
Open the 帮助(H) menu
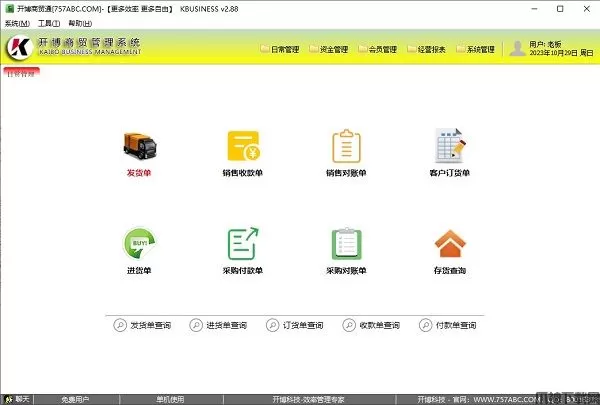[x=80, y=23]
